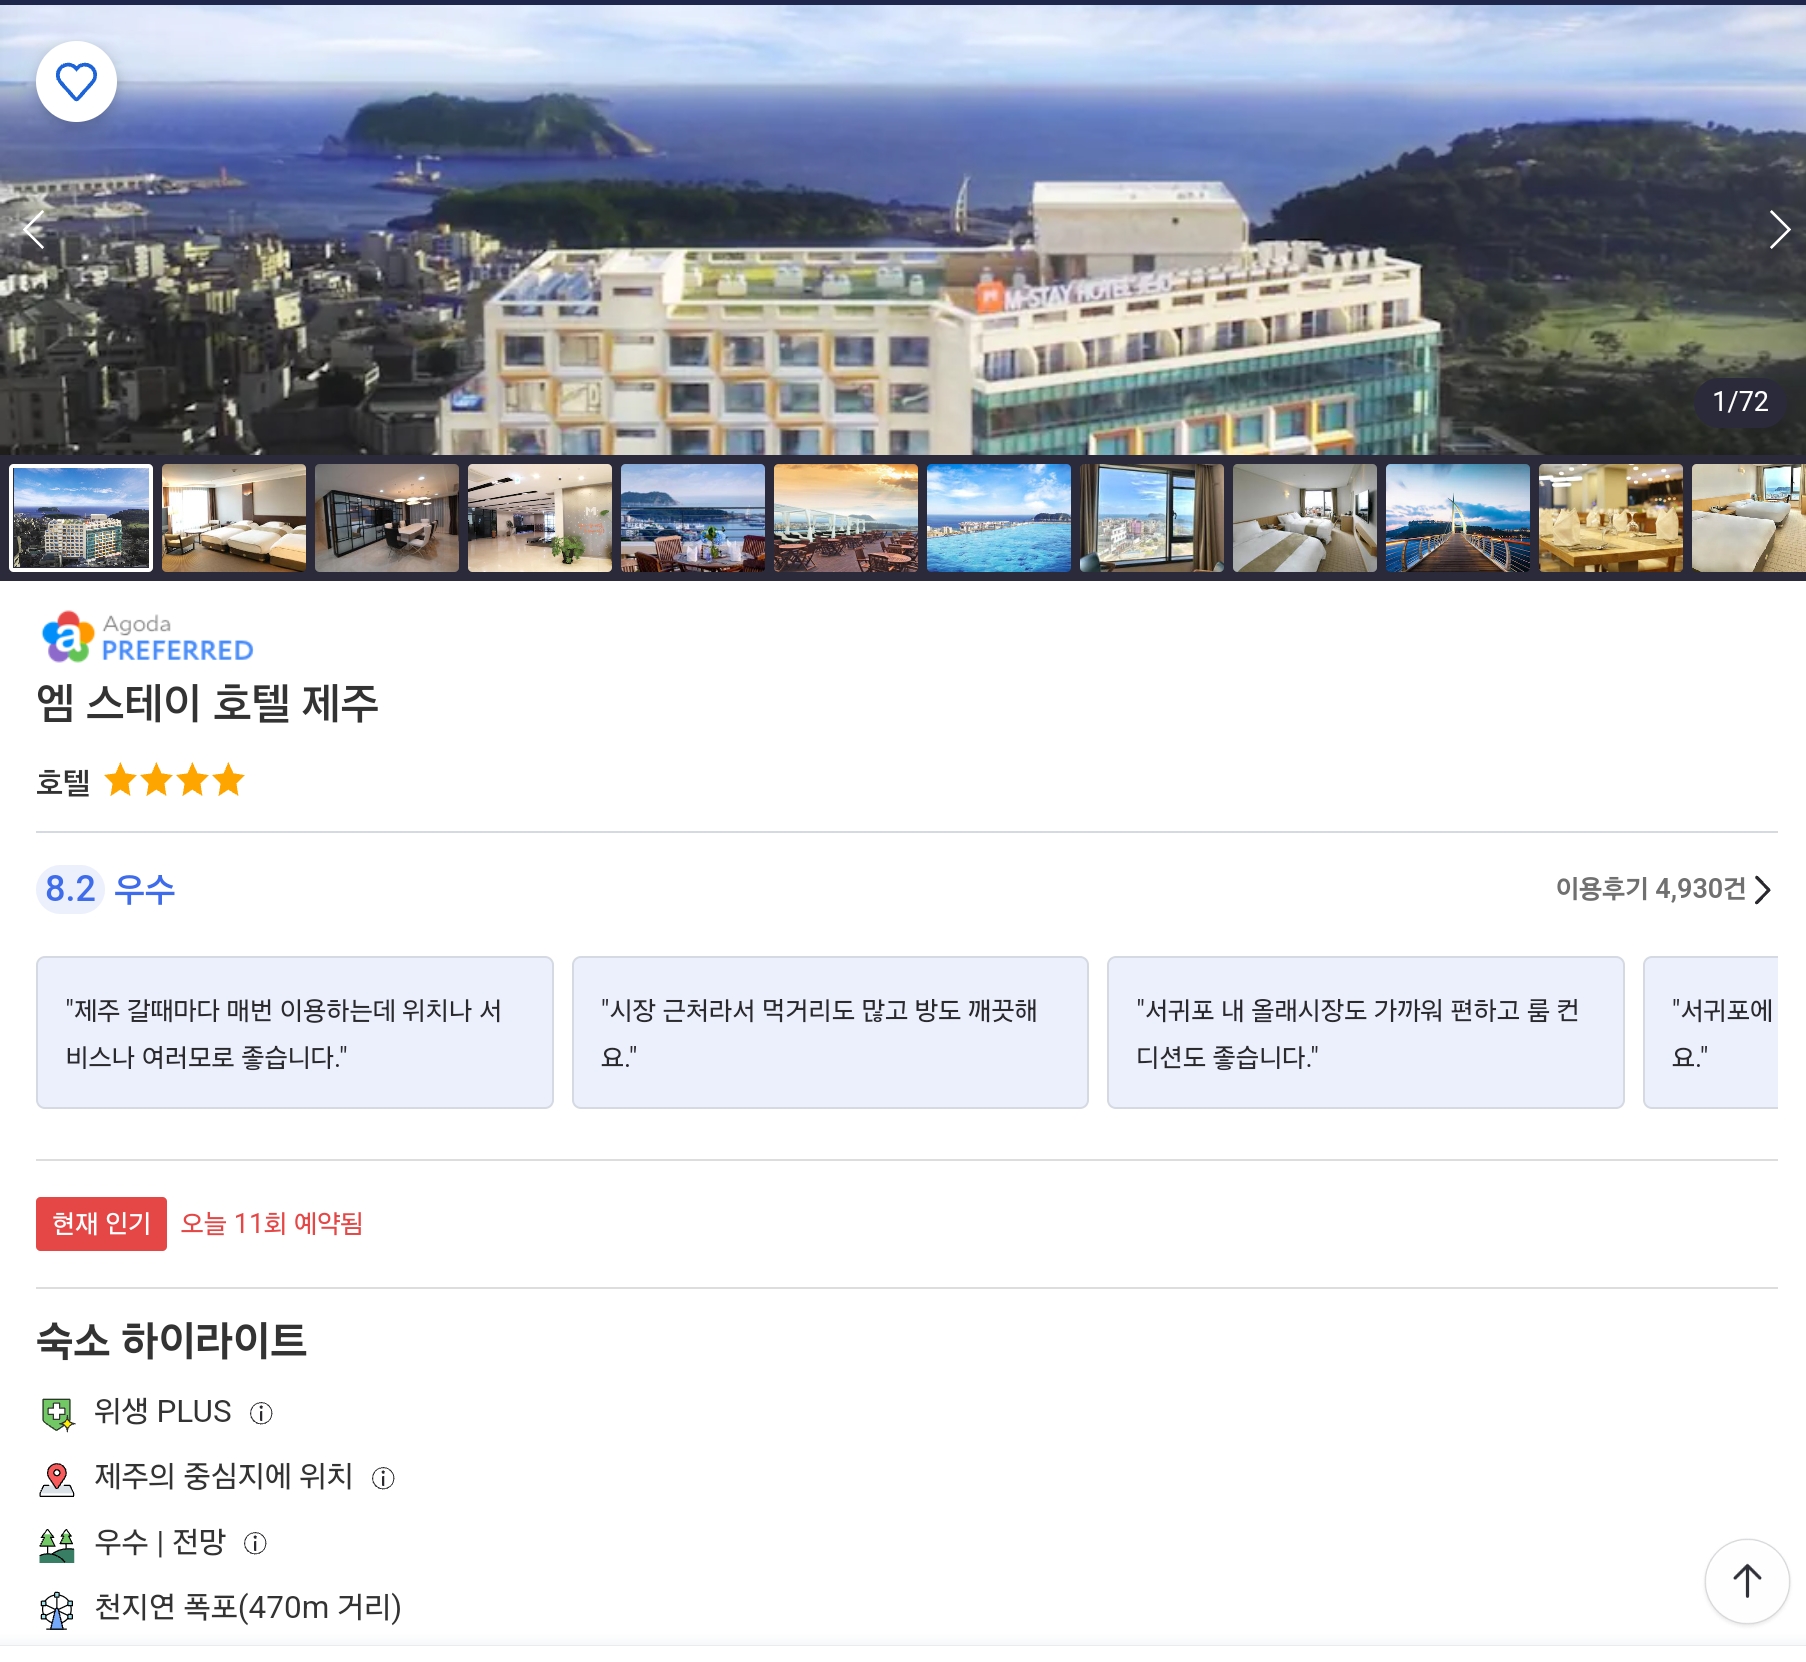Click the 현재 인기 red badge
Screen dimensions: 1806x1662
click(x=101, y=1224)
